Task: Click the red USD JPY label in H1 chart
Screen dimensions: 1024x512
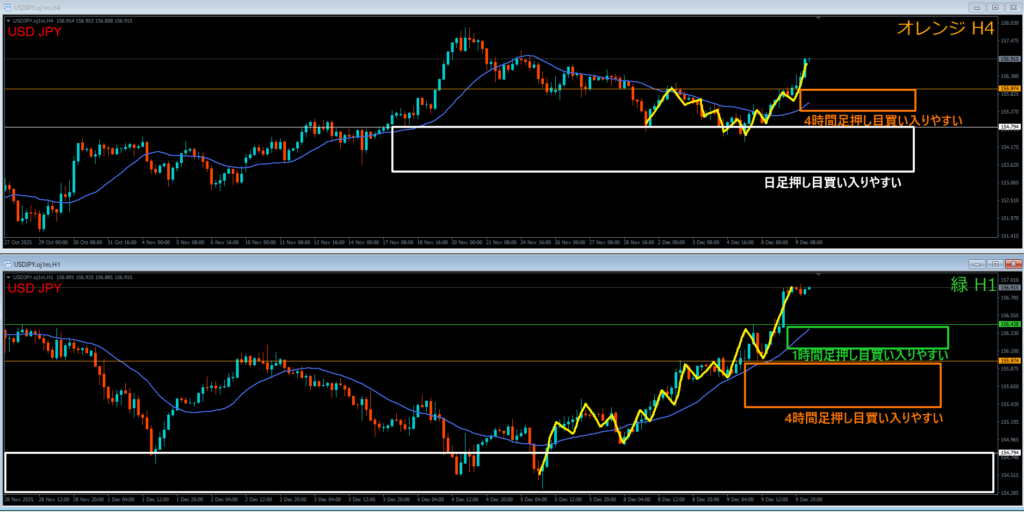Action: tap(34, 288)
